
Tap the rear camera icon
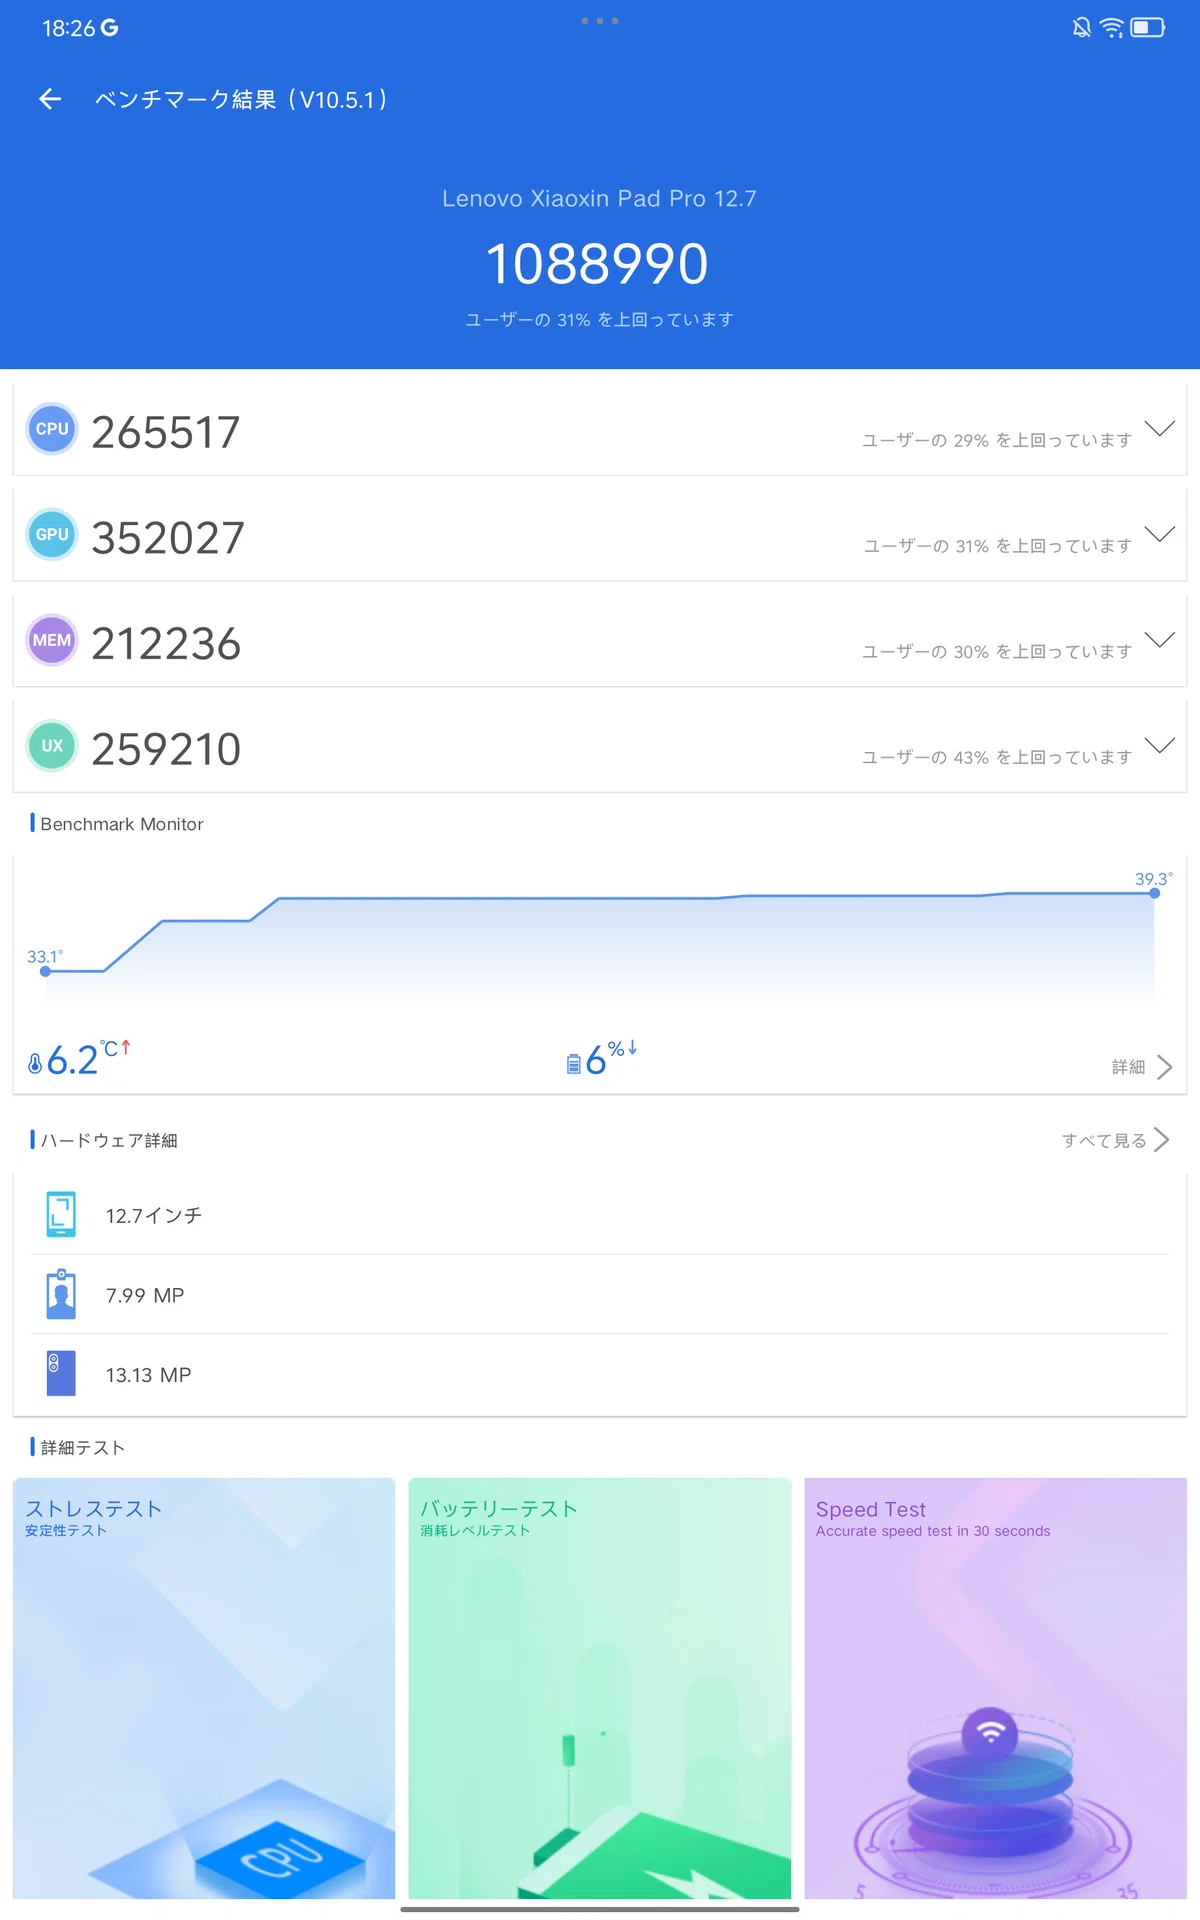[x=61, y=1373]
